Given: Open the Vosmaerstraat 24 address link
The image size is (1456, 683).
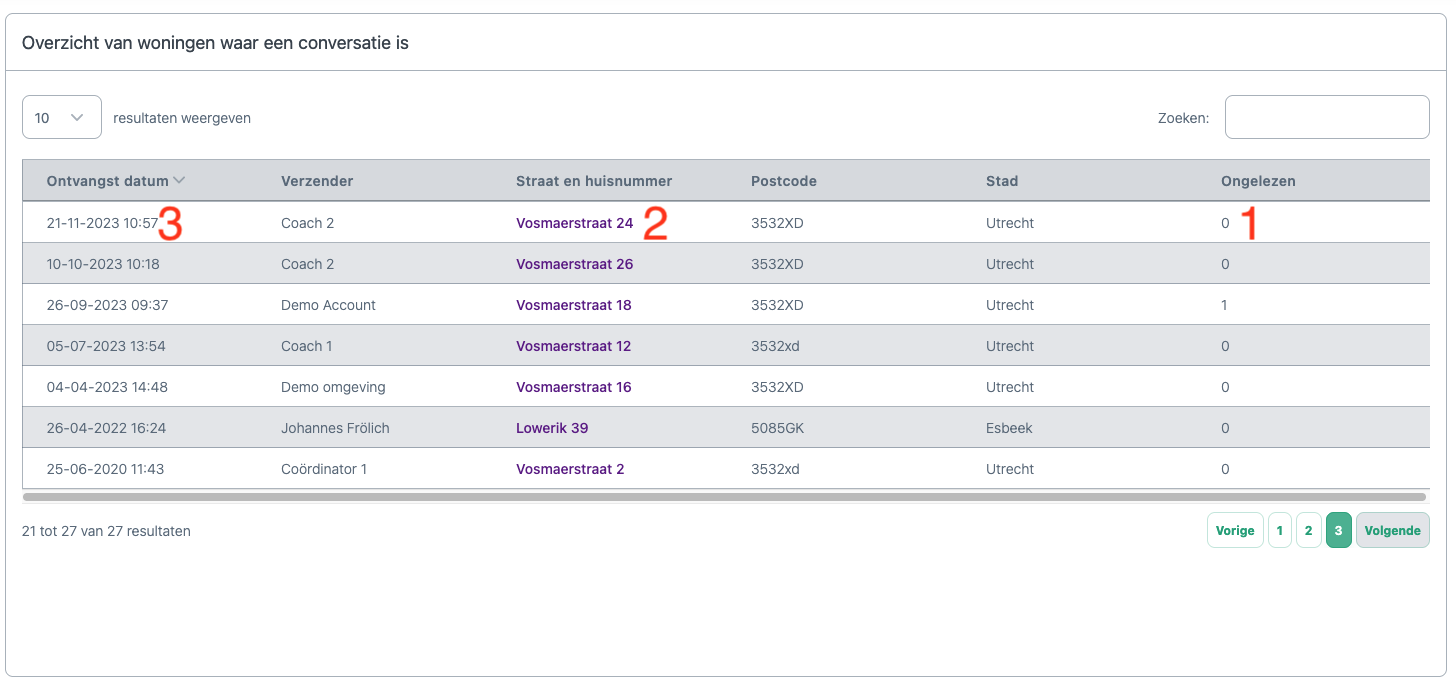Looking at the screenshot, I should 574,223.
